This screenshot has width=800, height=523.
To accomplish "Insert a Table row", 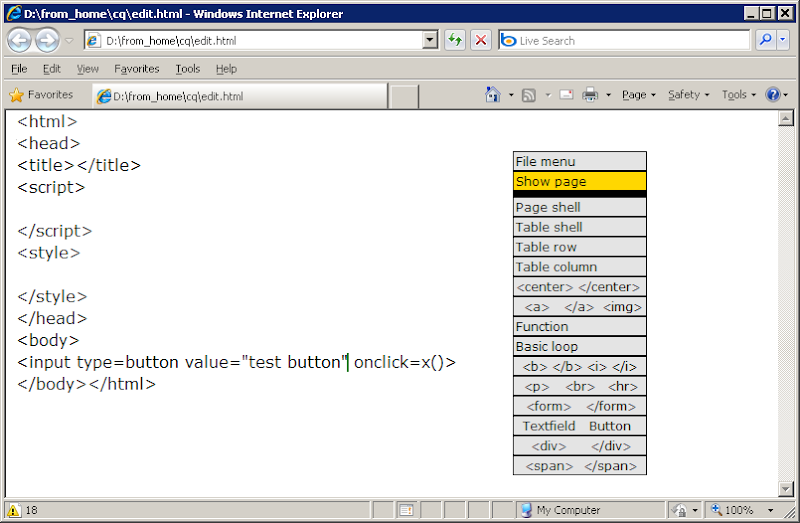I will pyautogui.click(x=580, y=247).
